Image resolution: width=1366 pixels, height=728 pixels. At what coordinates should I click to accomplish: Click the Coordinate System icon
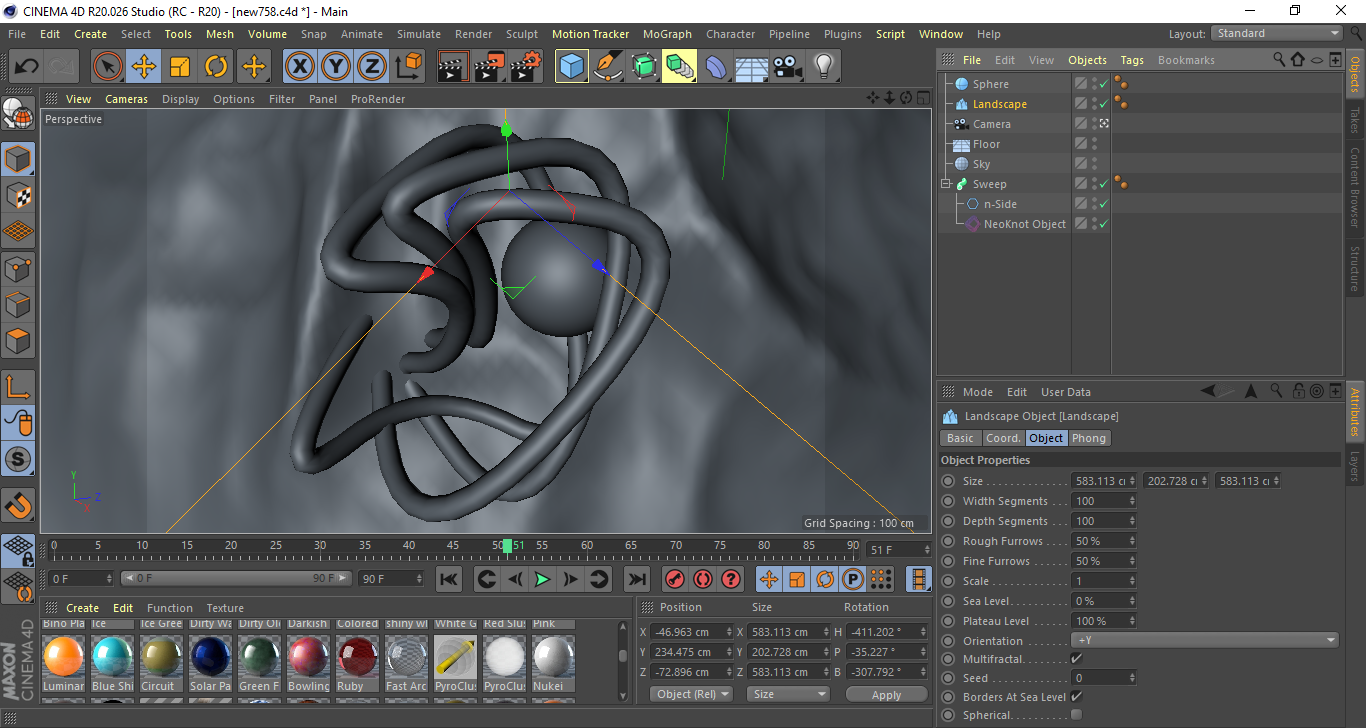pos(408,67)
